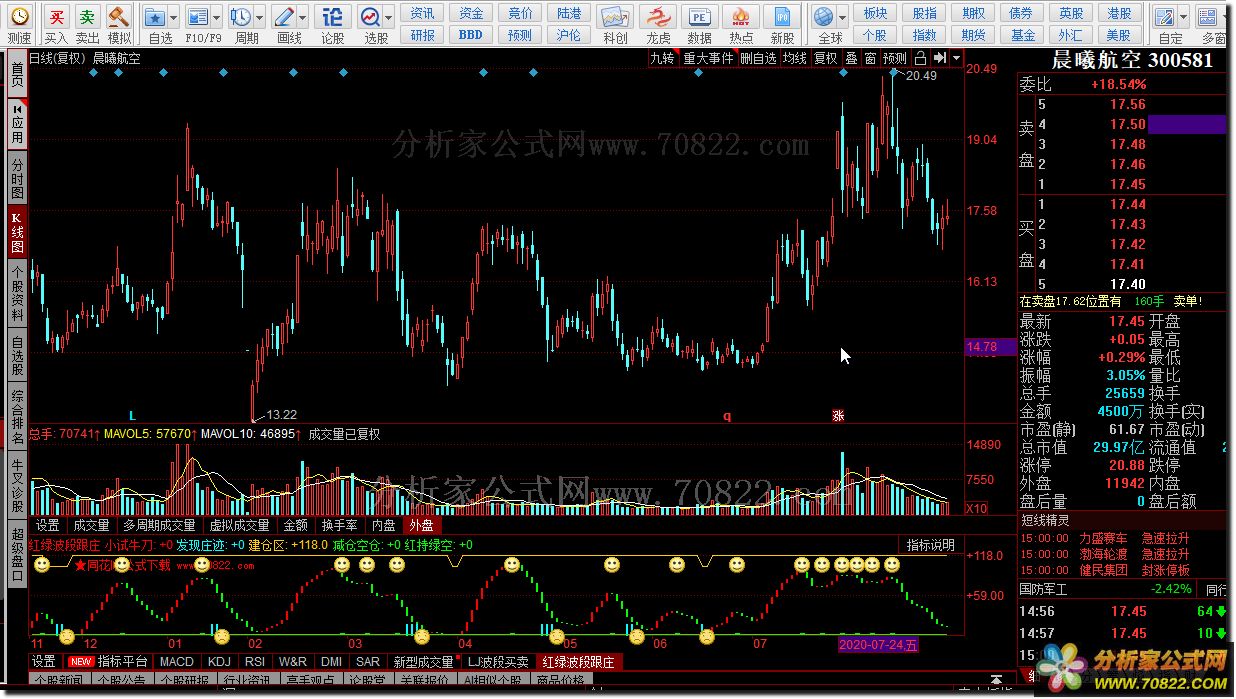Image resolution: width=1236 pixels, height=699 pixels.
Task: Switch to the KDJ indicator tab
Action: click(218, 661)
